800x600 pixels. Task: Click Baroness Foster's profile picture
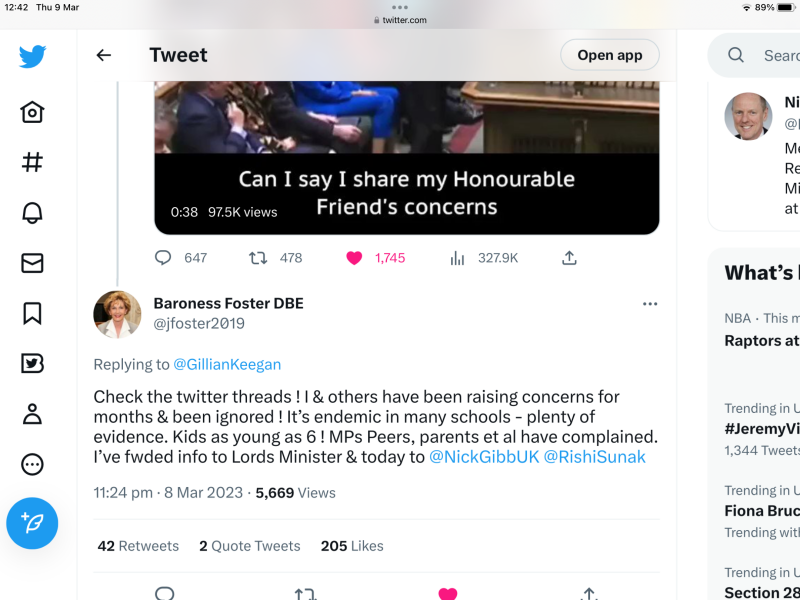click(117, 314)
